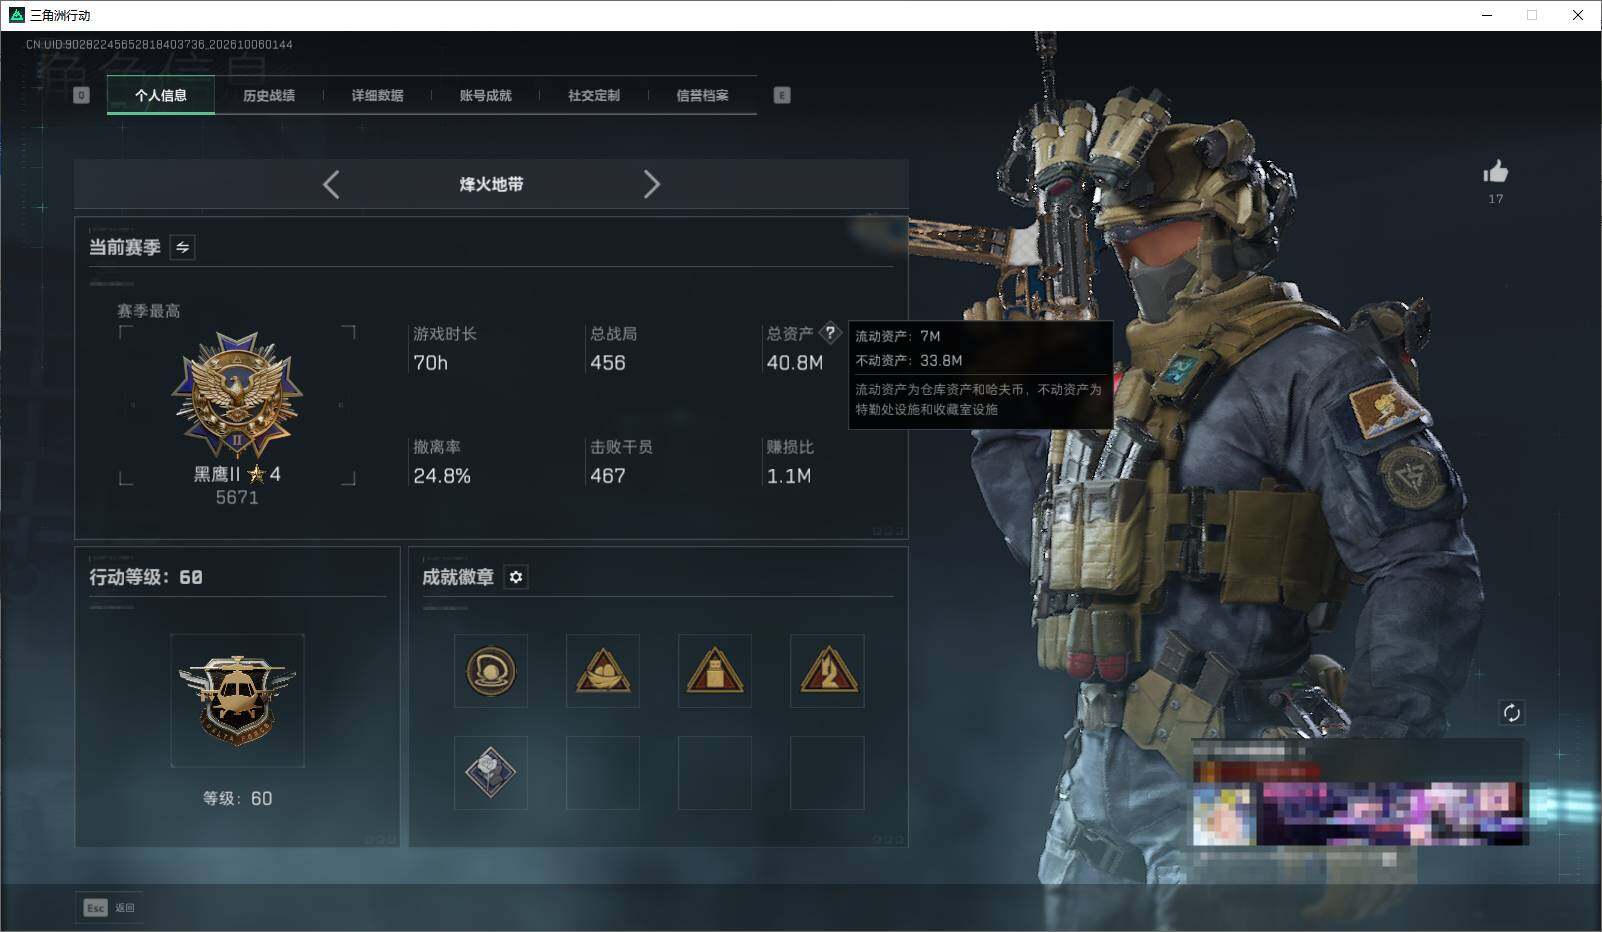1602x932 pixels.
Task: Toggle the 当前赛季 season switch icon
Action: point(182,247)
